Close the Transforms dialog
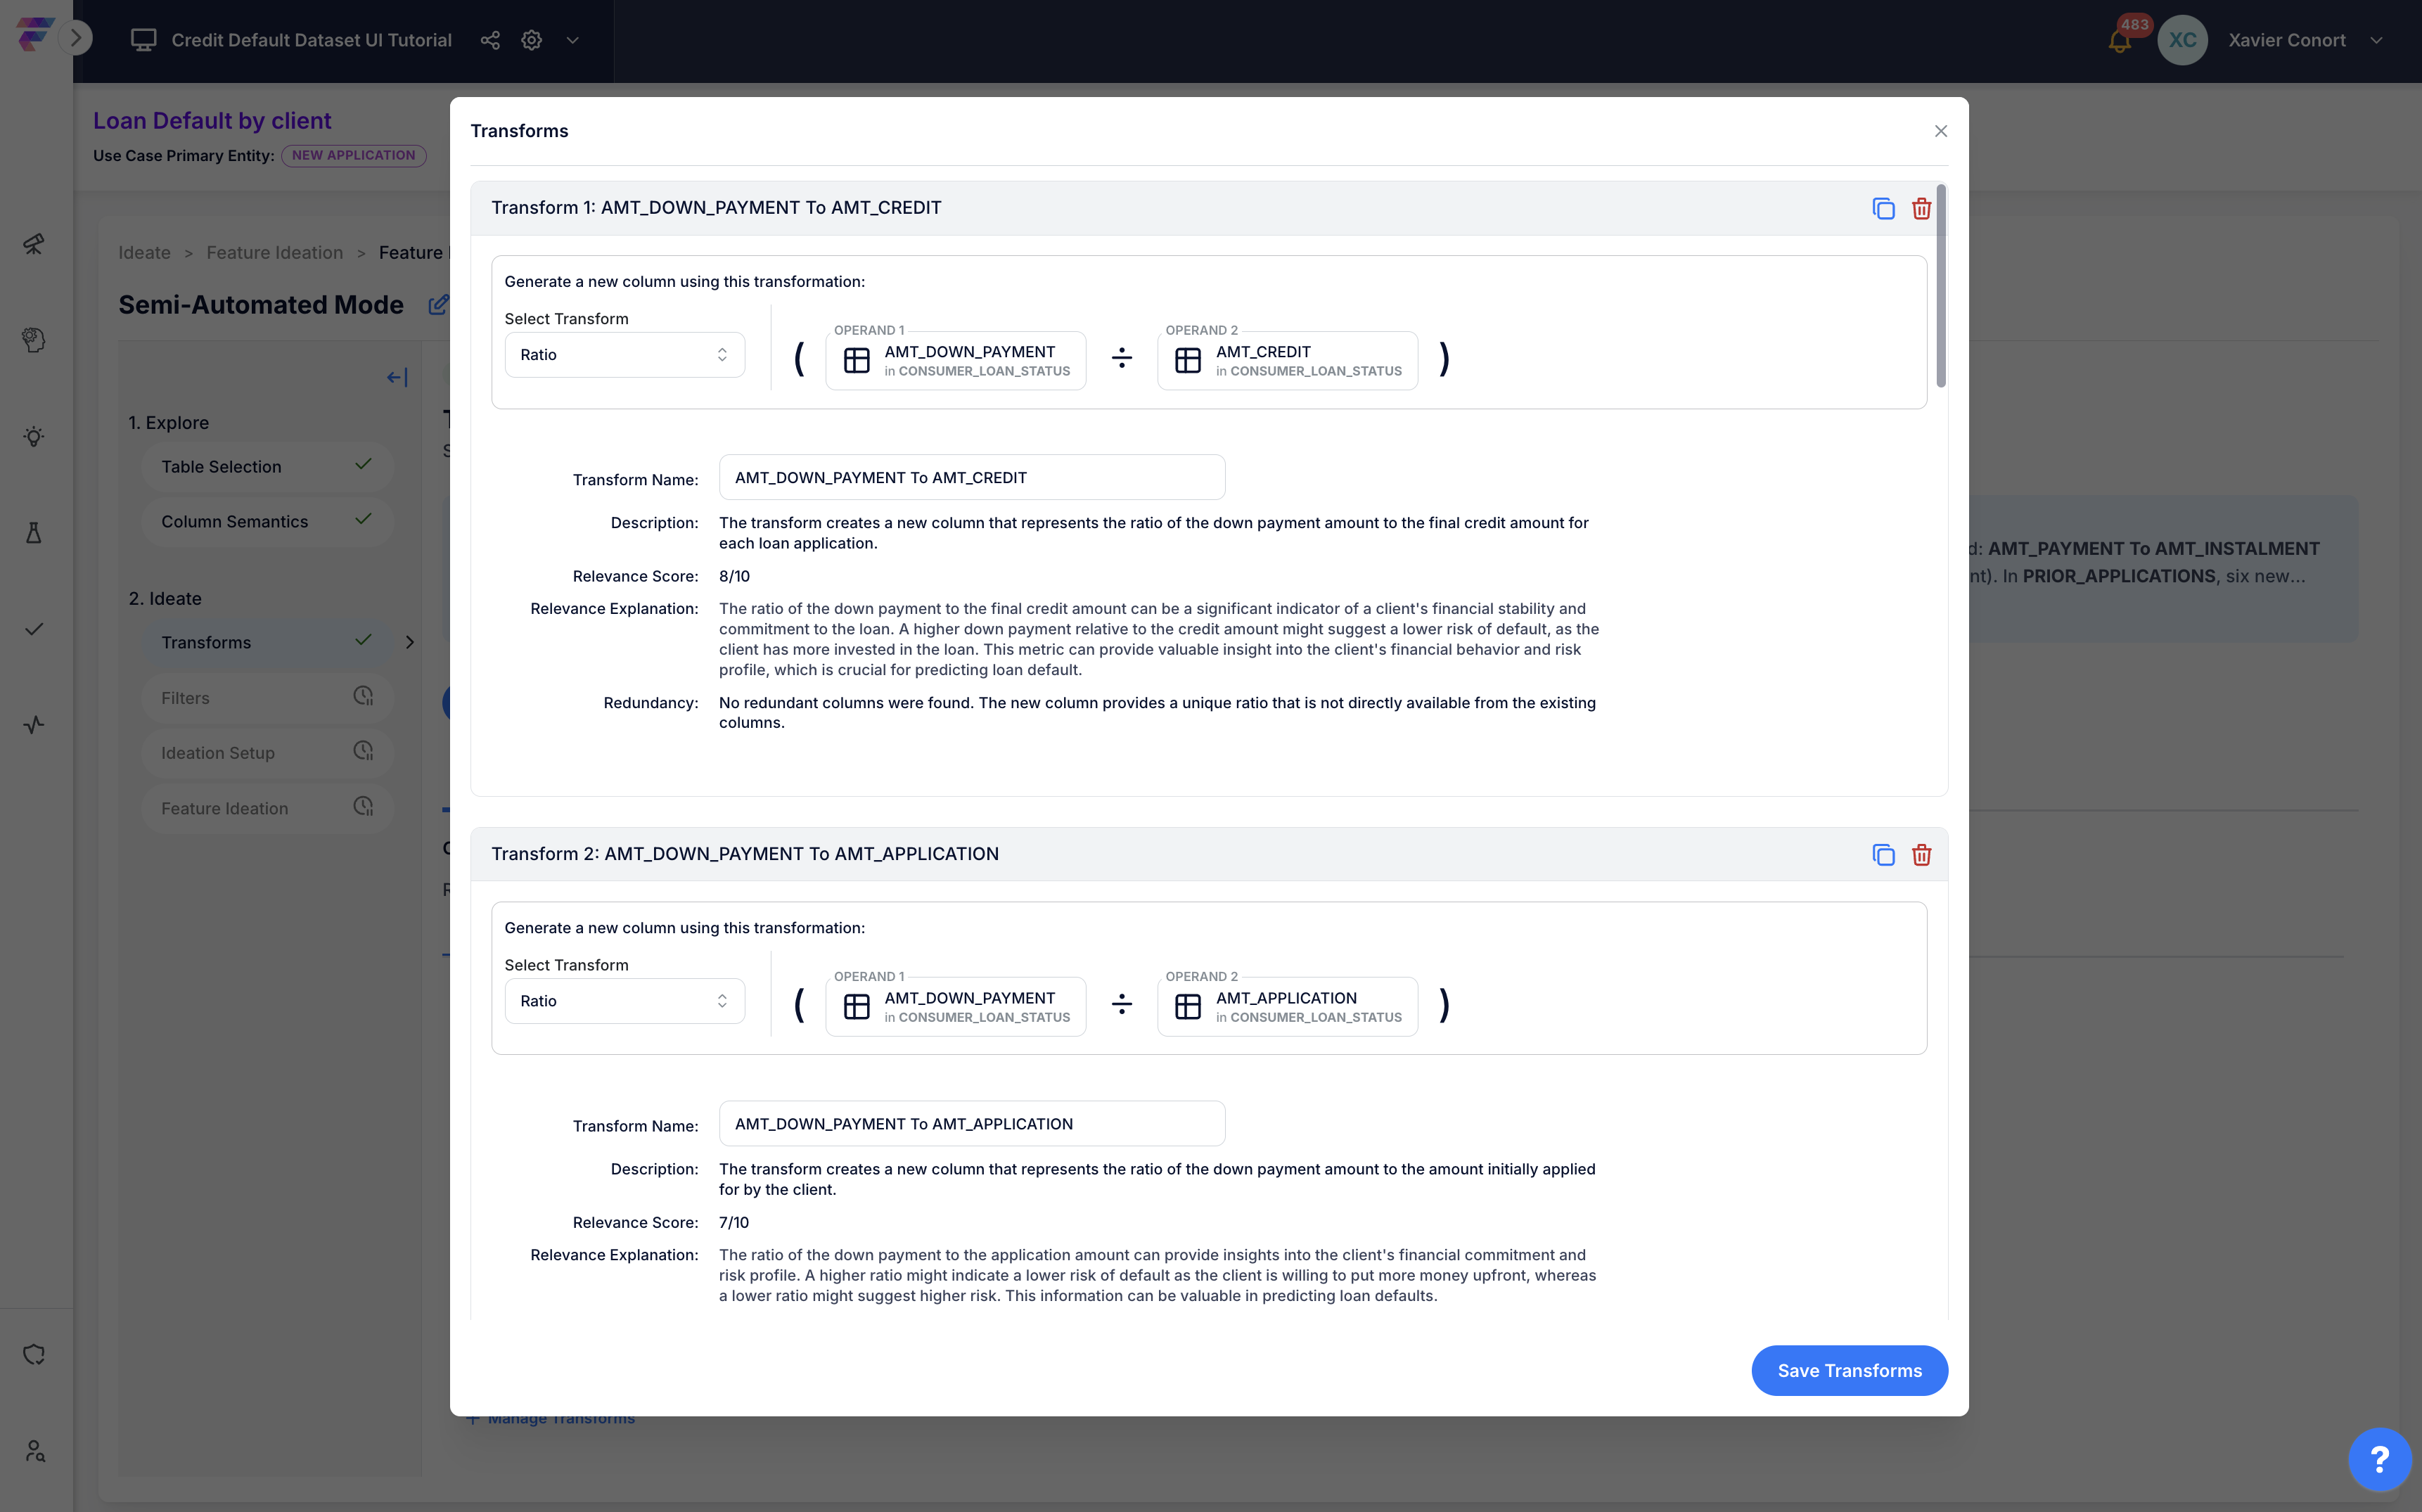This screenshot has height=1512, width=2422. pyautogui.click(x=1941, y=131)
